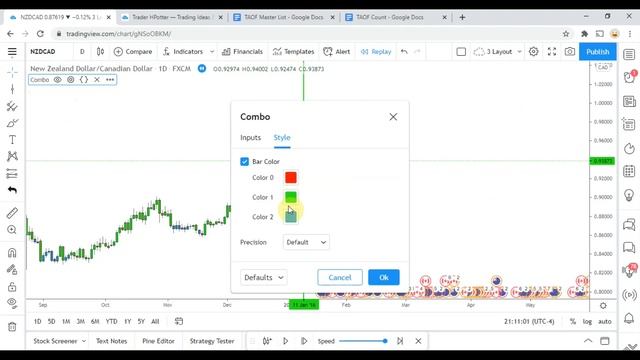The height and width of the screenshot is (360, 640).
Task: Undo last chart action
Action: [404, 52]
